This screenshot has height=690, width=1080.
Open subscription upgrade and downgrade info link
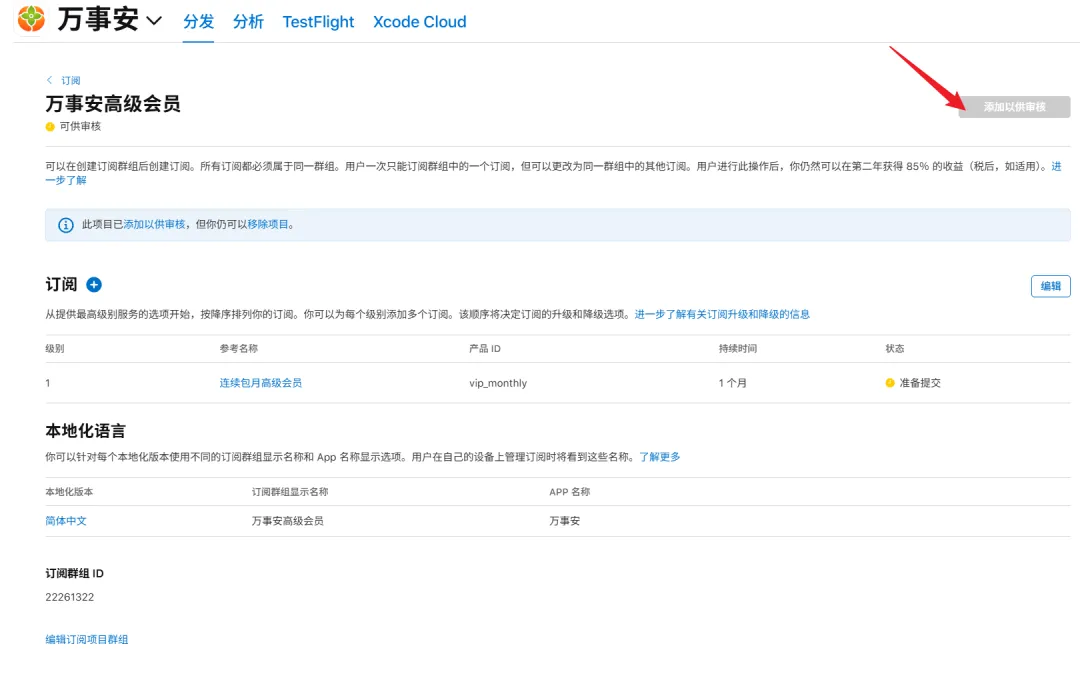[722, 314]
